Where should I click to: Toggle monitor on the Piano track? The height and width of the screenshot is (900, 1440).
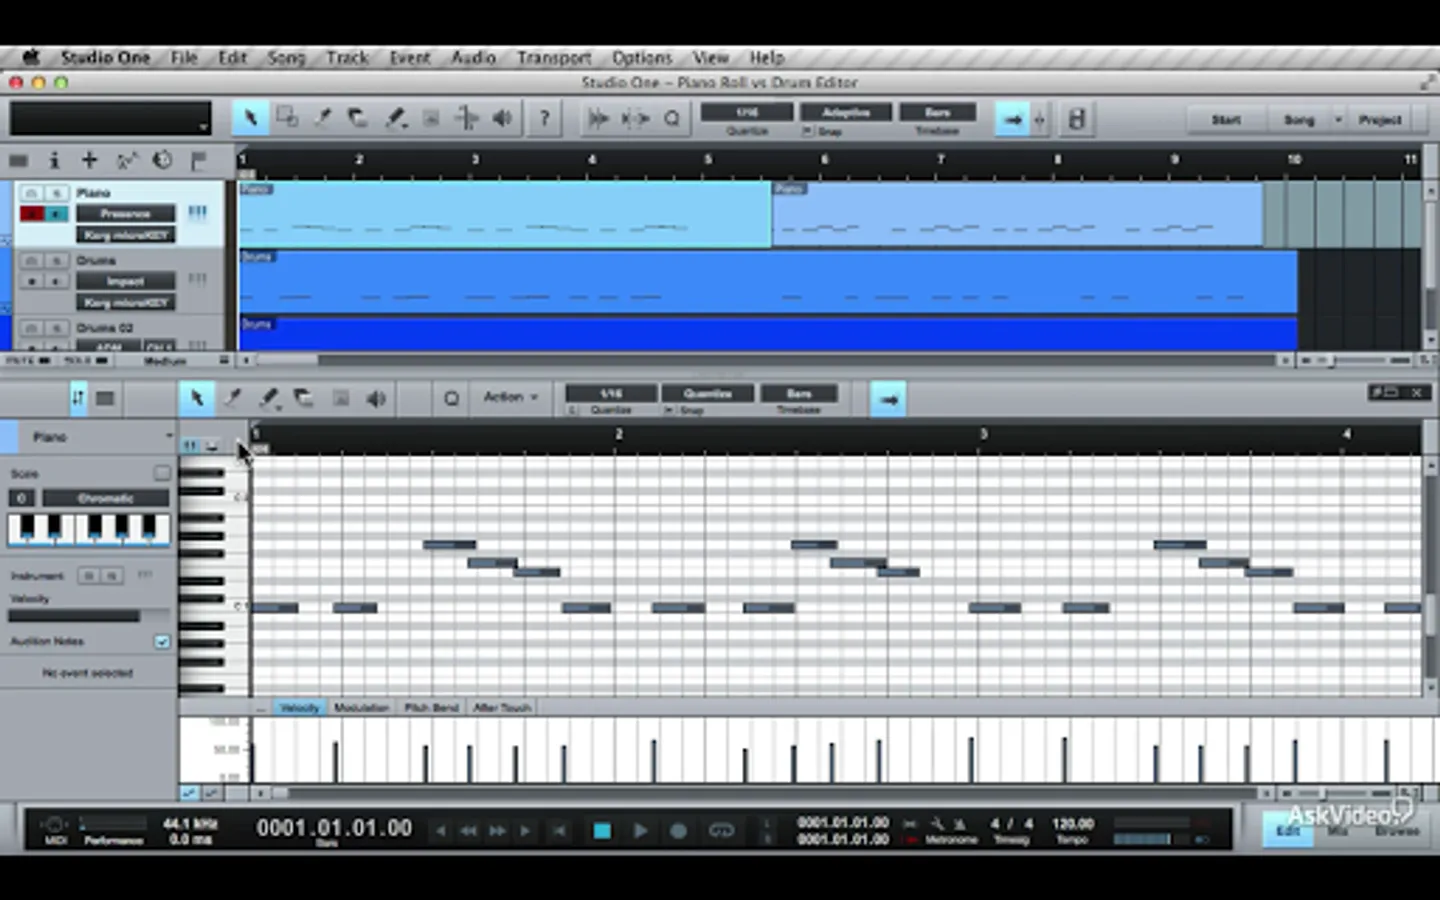pyautogui.click(x=56, y=213)
